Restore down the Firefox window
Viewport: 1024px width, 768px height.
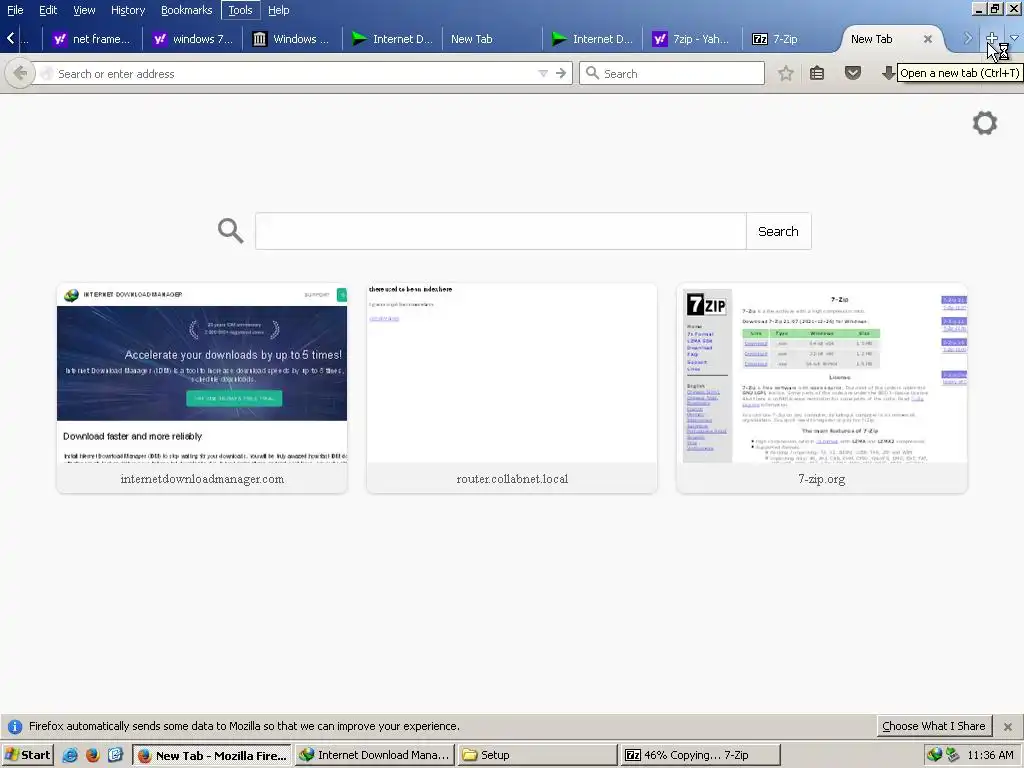995,8
